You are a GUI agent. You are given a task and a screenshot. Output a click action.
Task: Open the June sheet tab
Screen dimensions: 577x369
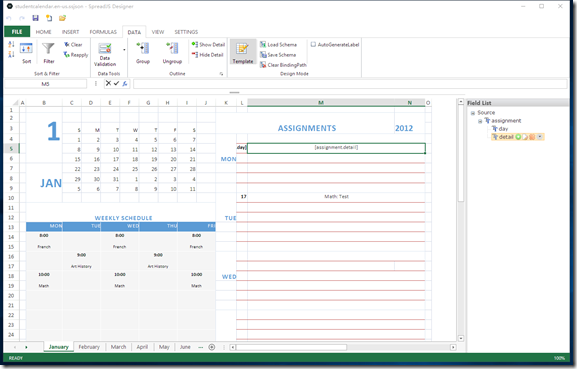185,347
